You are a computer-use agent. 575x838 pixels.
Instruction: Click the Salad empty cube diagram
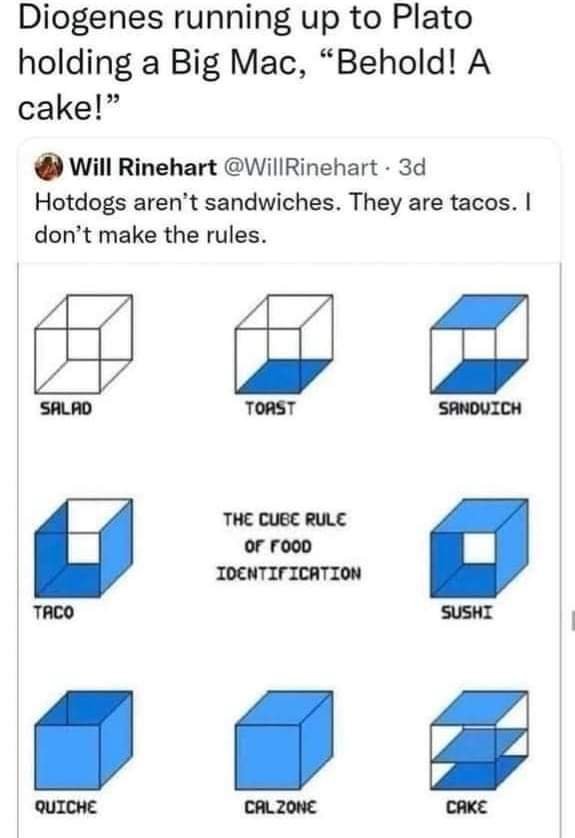point(83,344)
